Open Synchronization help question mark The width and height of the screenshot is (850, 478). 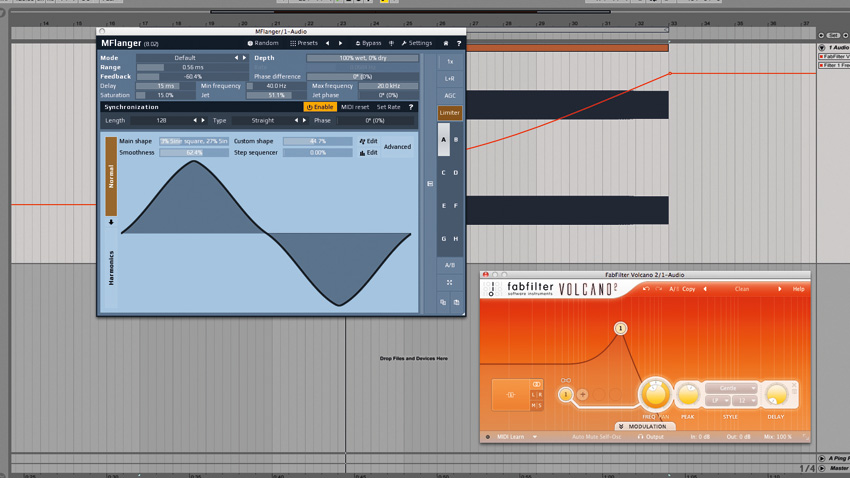pyautogui.click(x=410, y=107)
